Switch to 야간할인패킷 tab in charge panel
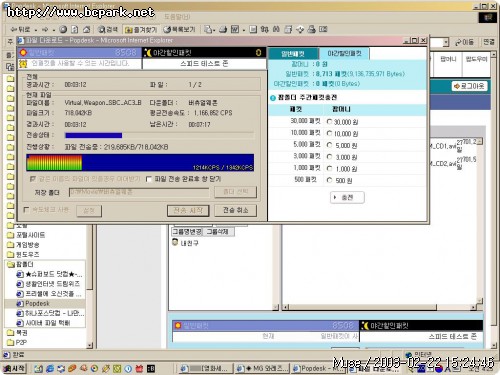Viewport: 500px width, 375px height. pos(344,53)
